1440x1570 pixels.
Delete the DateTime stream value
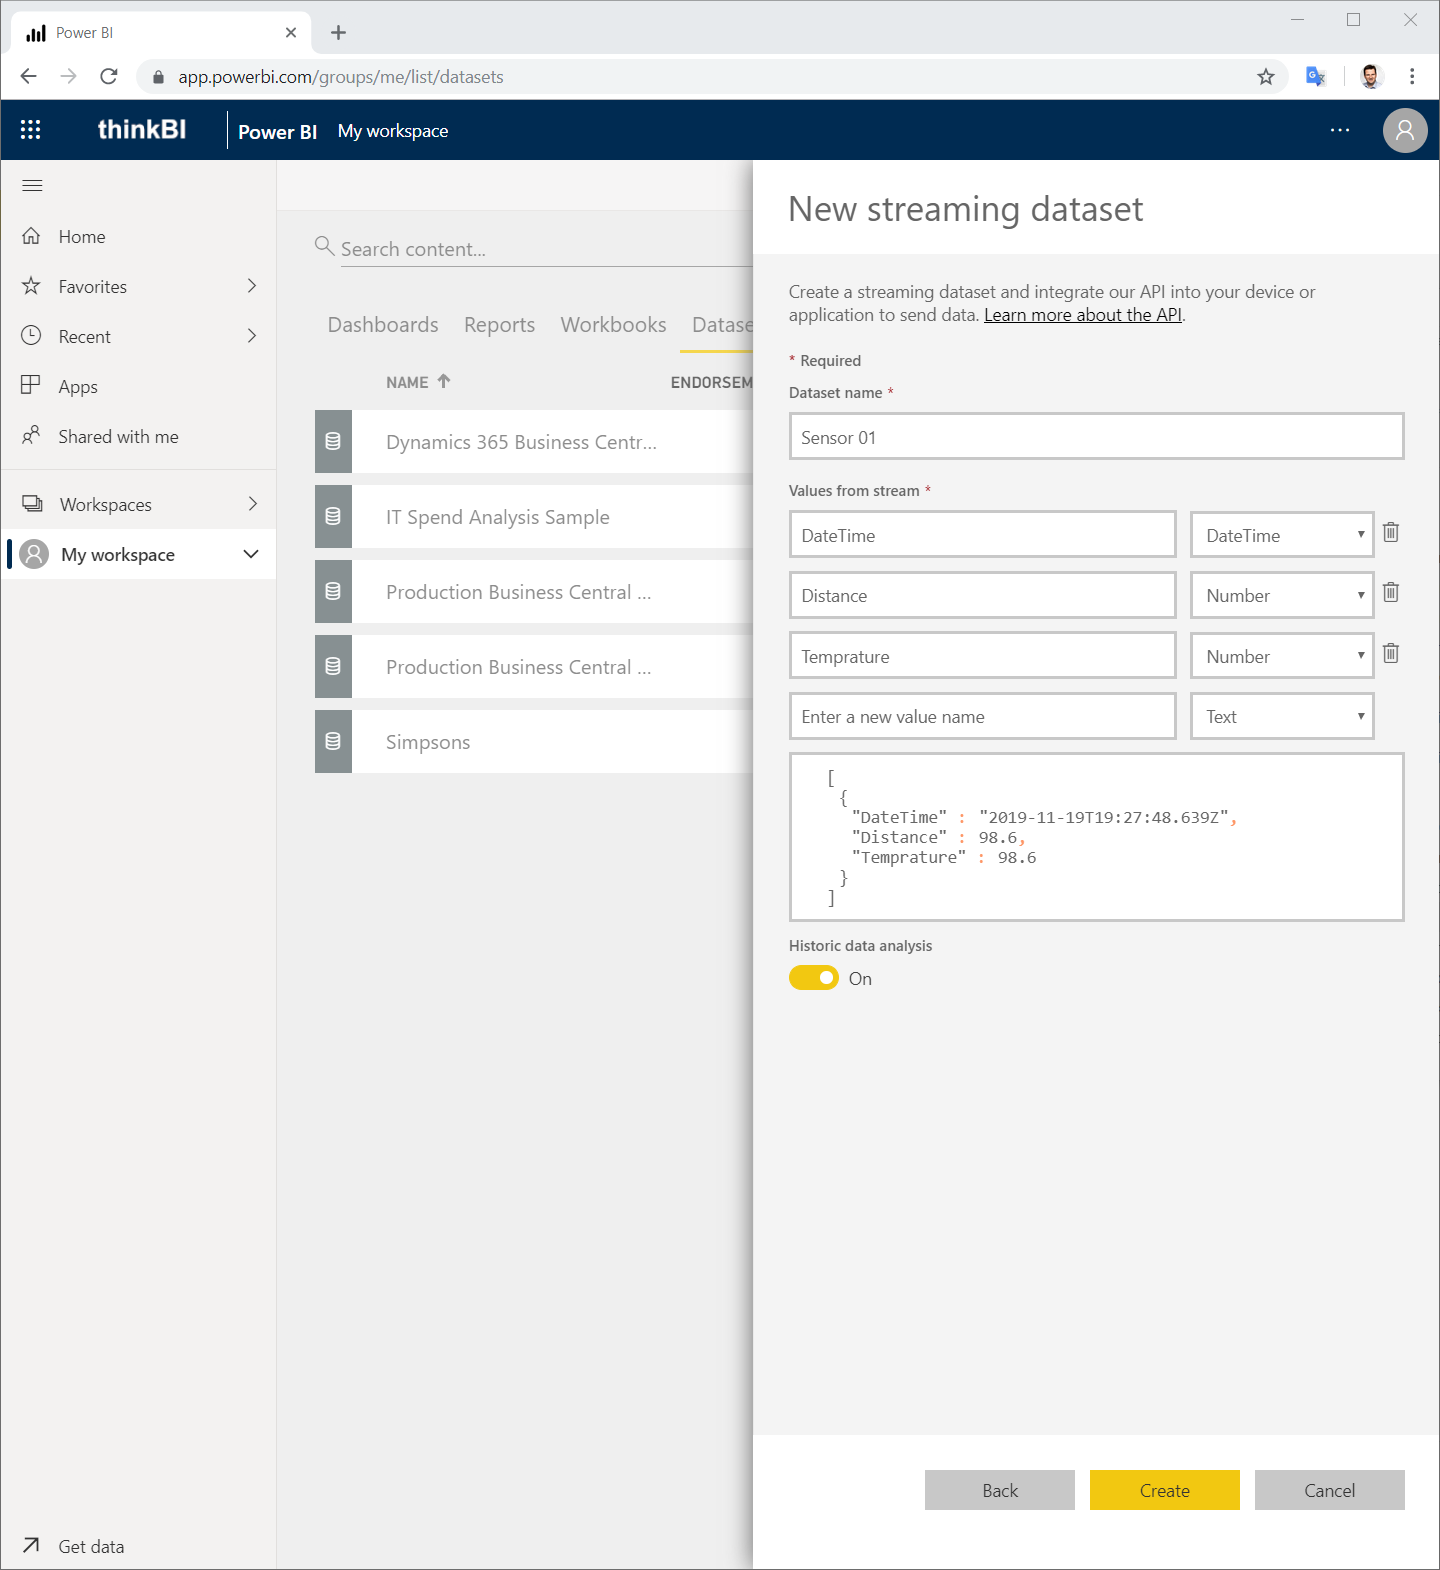point(1391,533)
